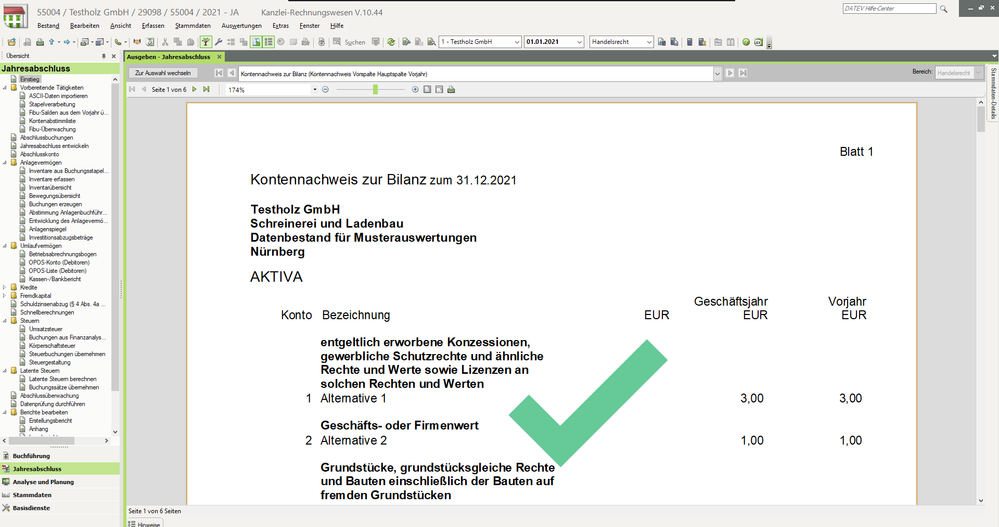This screenshot has width=999, height=527.
Task: Open the 01.01.2021 date dropdown
Action: click(579, 42)
